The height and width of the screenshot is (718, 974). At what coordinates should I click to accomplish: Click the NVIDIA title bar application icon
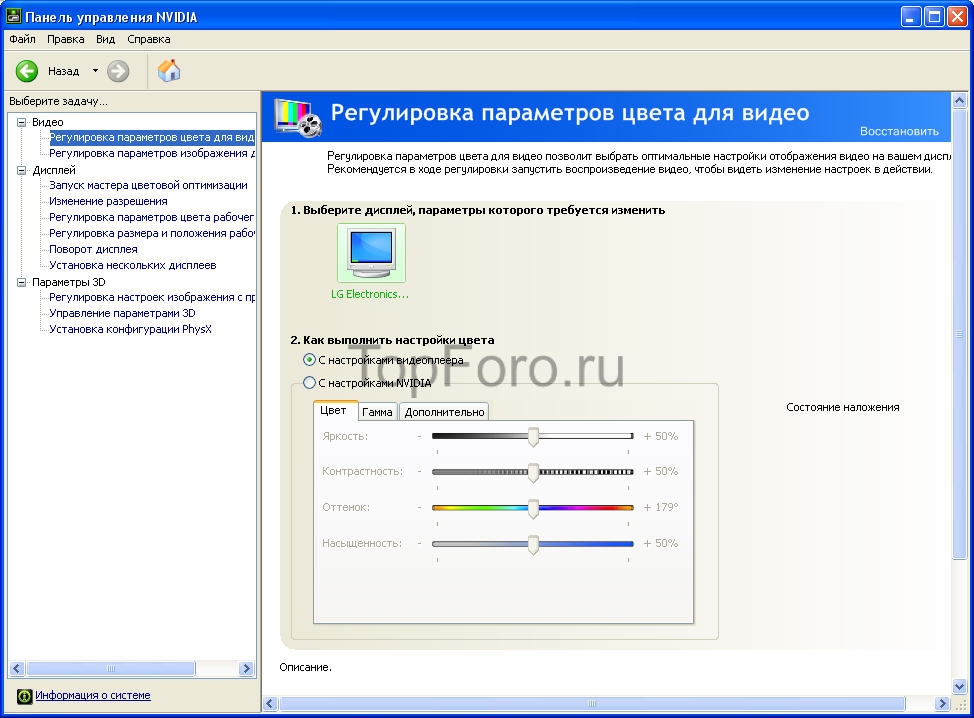tap(13, 16)
